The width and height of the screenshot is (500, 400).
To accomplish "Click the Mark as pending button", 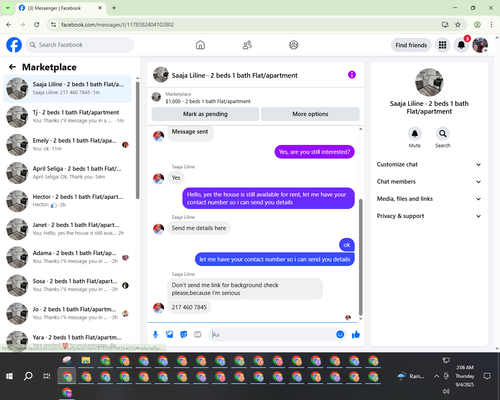I will (205, 114).
